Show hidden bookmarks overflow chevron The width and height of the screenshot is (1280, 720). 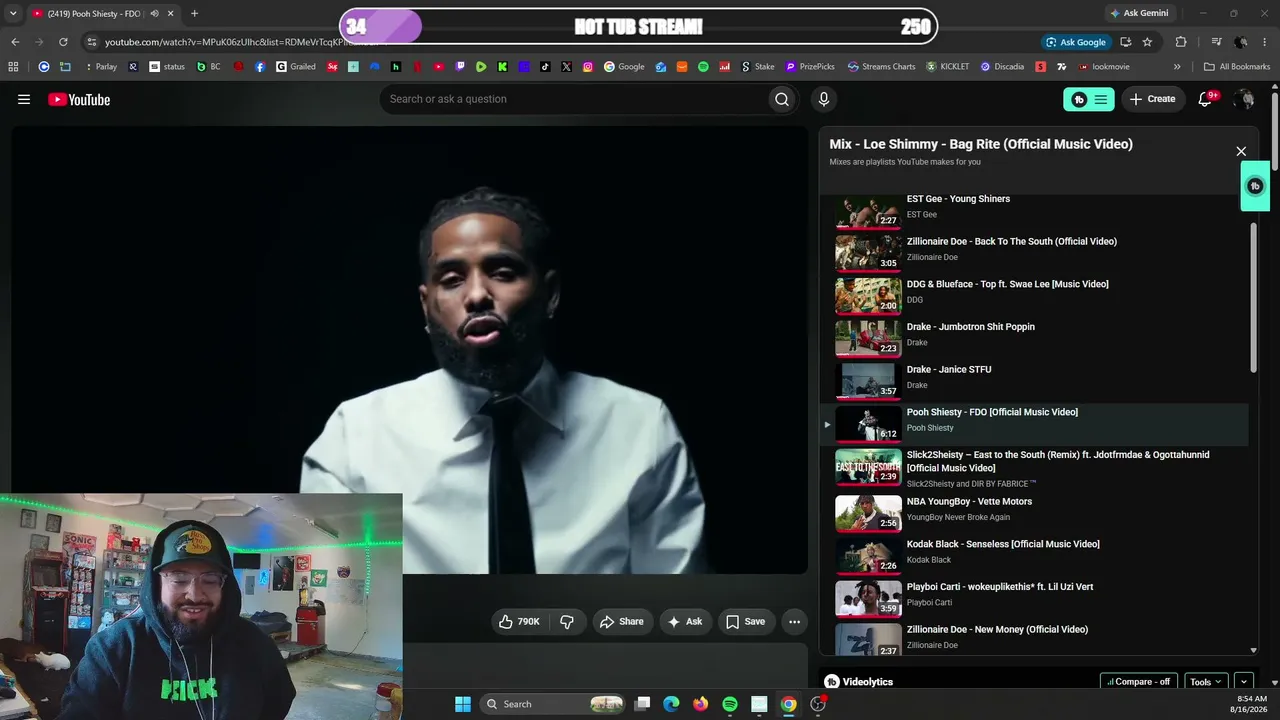click(x=1177, y=67)
